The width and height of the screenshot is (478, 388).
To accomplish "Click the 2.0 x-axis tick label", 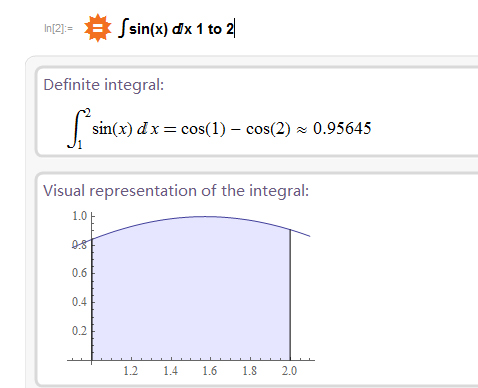I will tap(289, 371).
